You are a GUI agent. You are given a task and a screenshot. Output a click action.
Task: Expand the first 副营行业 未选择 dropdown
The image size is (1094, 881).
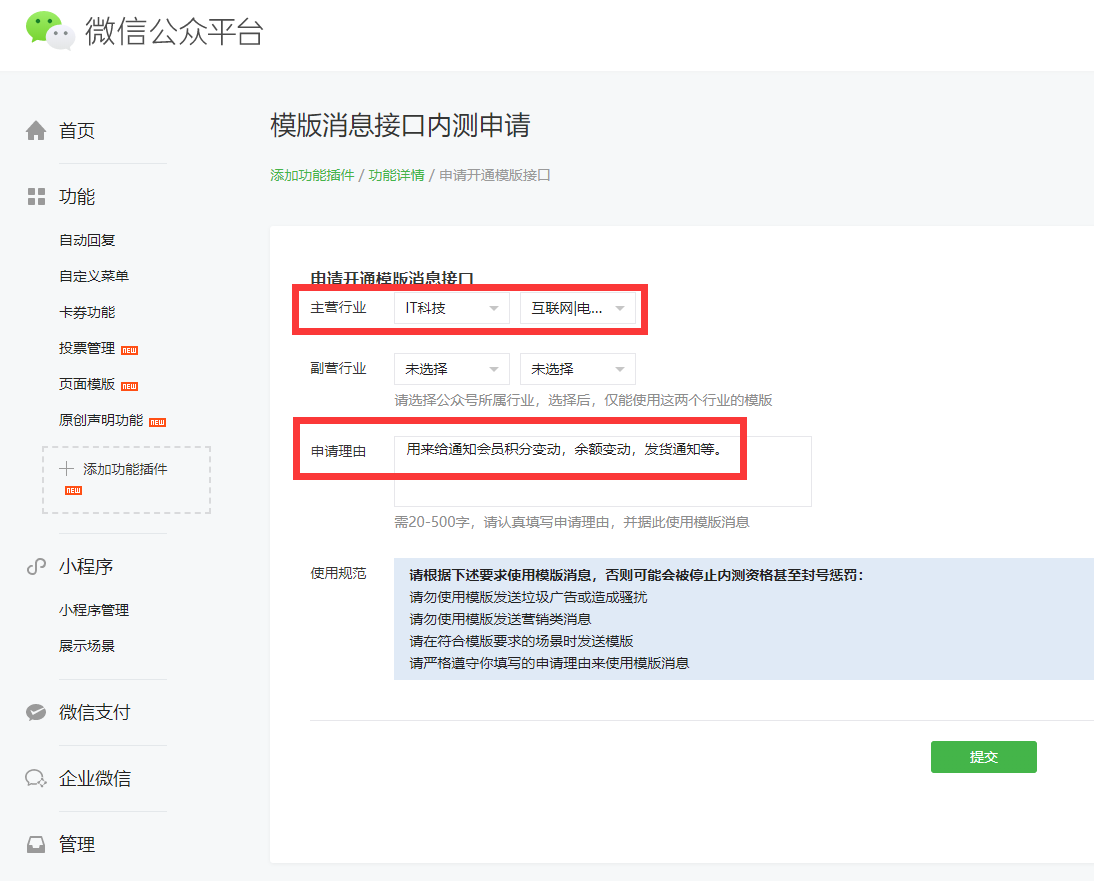coord(451,369)
